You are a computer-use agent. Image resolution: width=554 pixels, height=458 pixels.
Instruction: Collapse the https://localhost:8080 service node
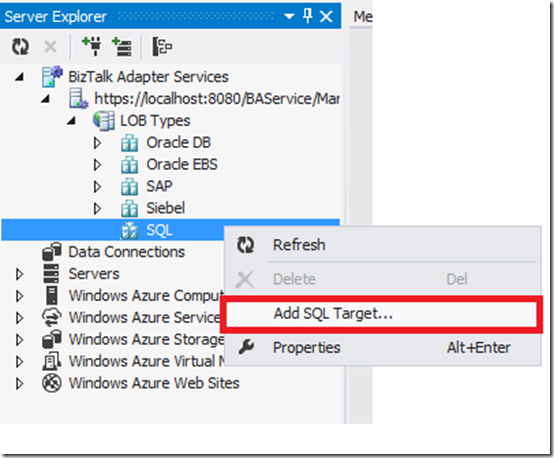[45, 99]
